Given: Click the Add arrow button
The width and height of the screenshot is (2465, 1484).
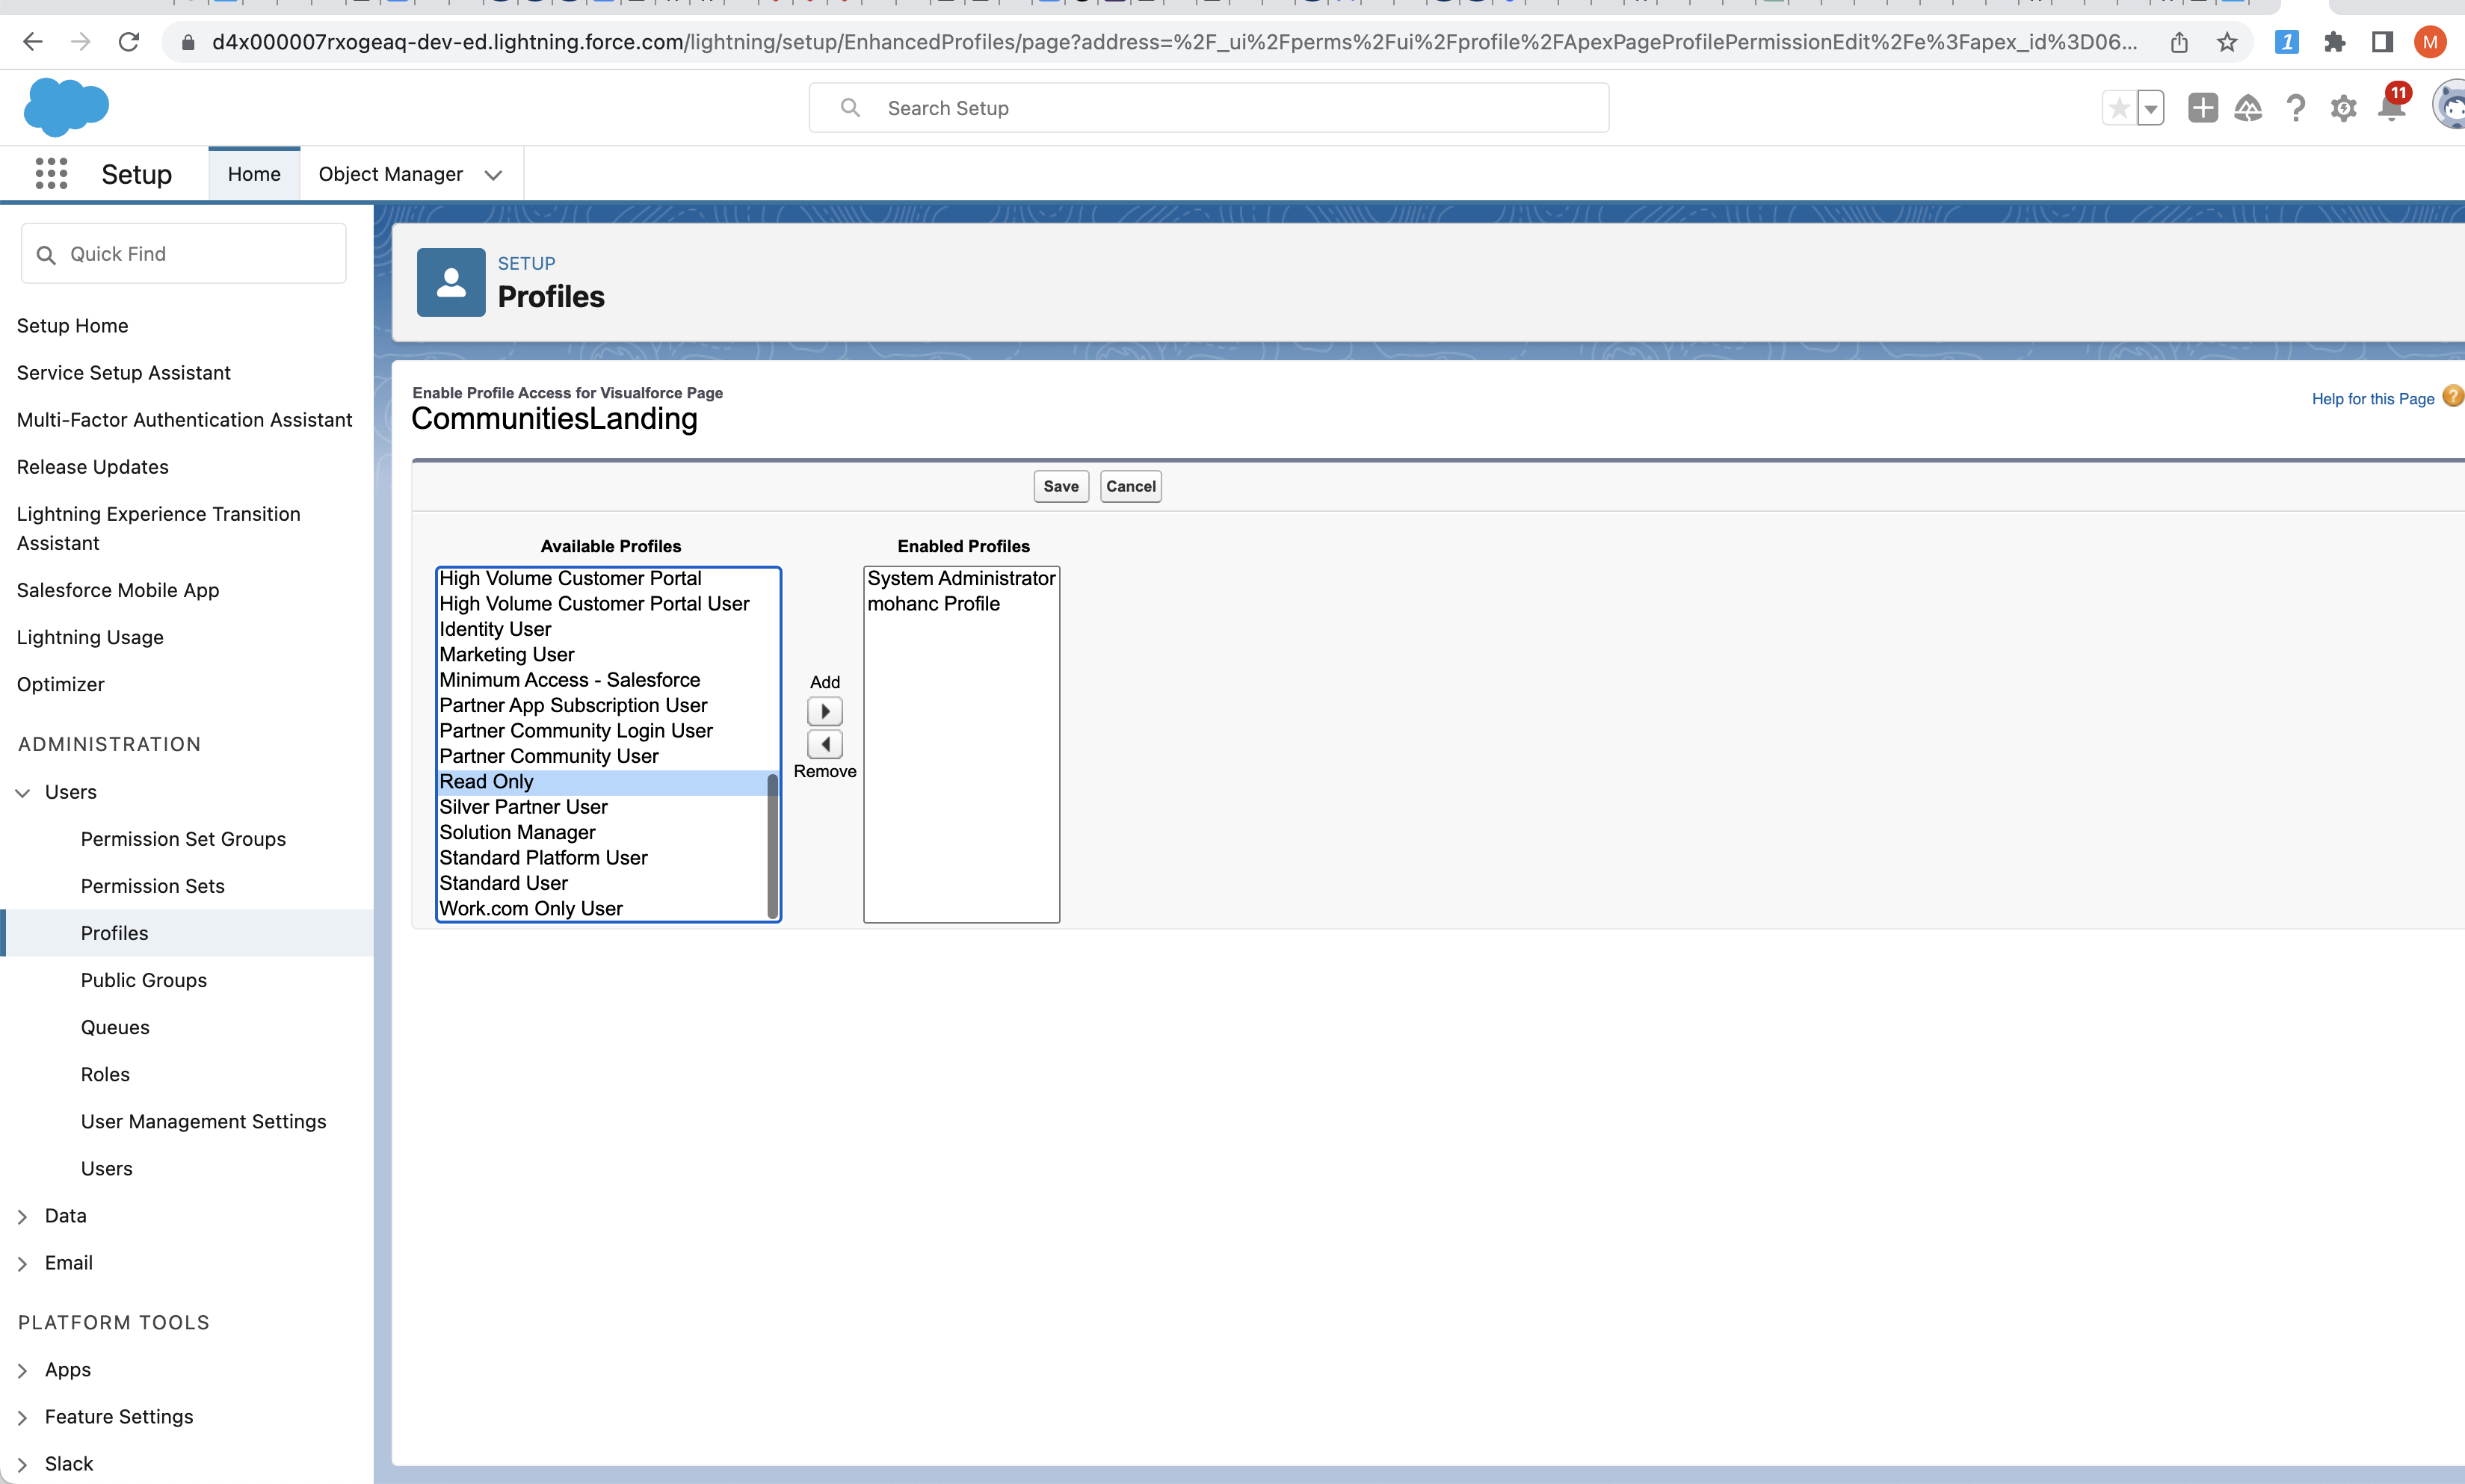Looking at the screenshot, I should pyautogui.click(x=825, y=711).
